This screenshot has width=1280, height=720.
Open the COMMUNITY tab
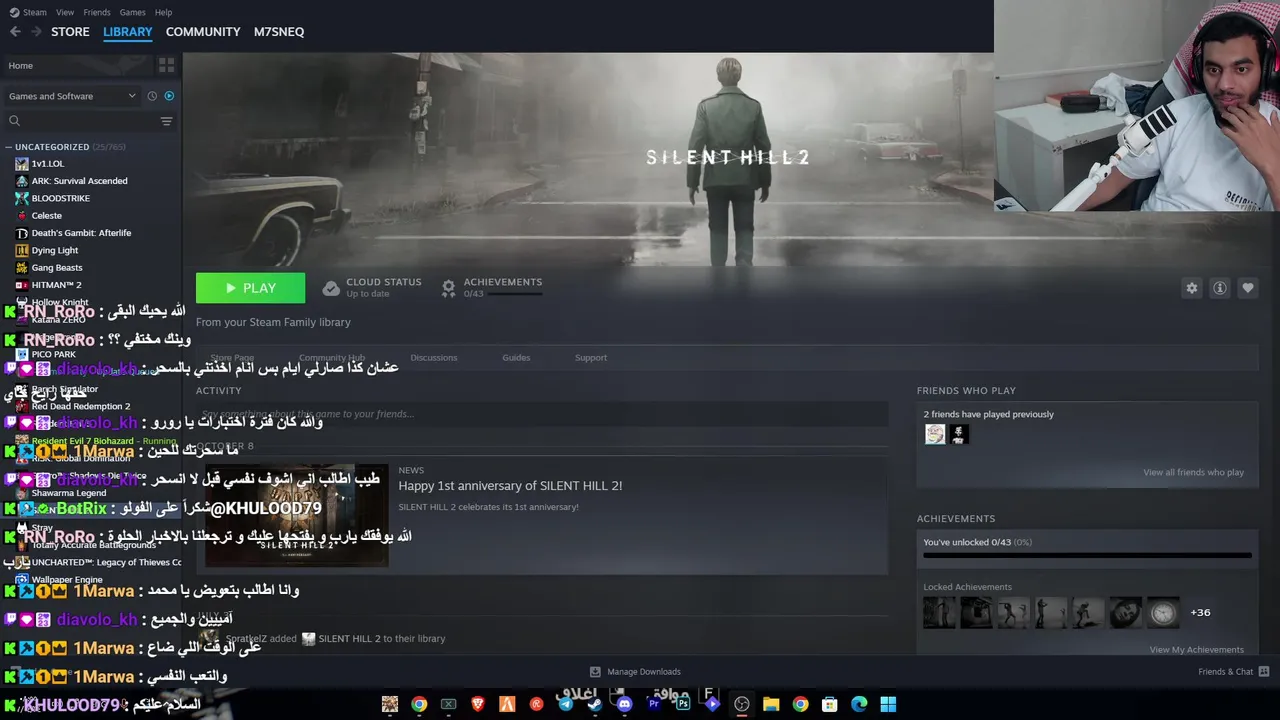click(x=203, y=32)
